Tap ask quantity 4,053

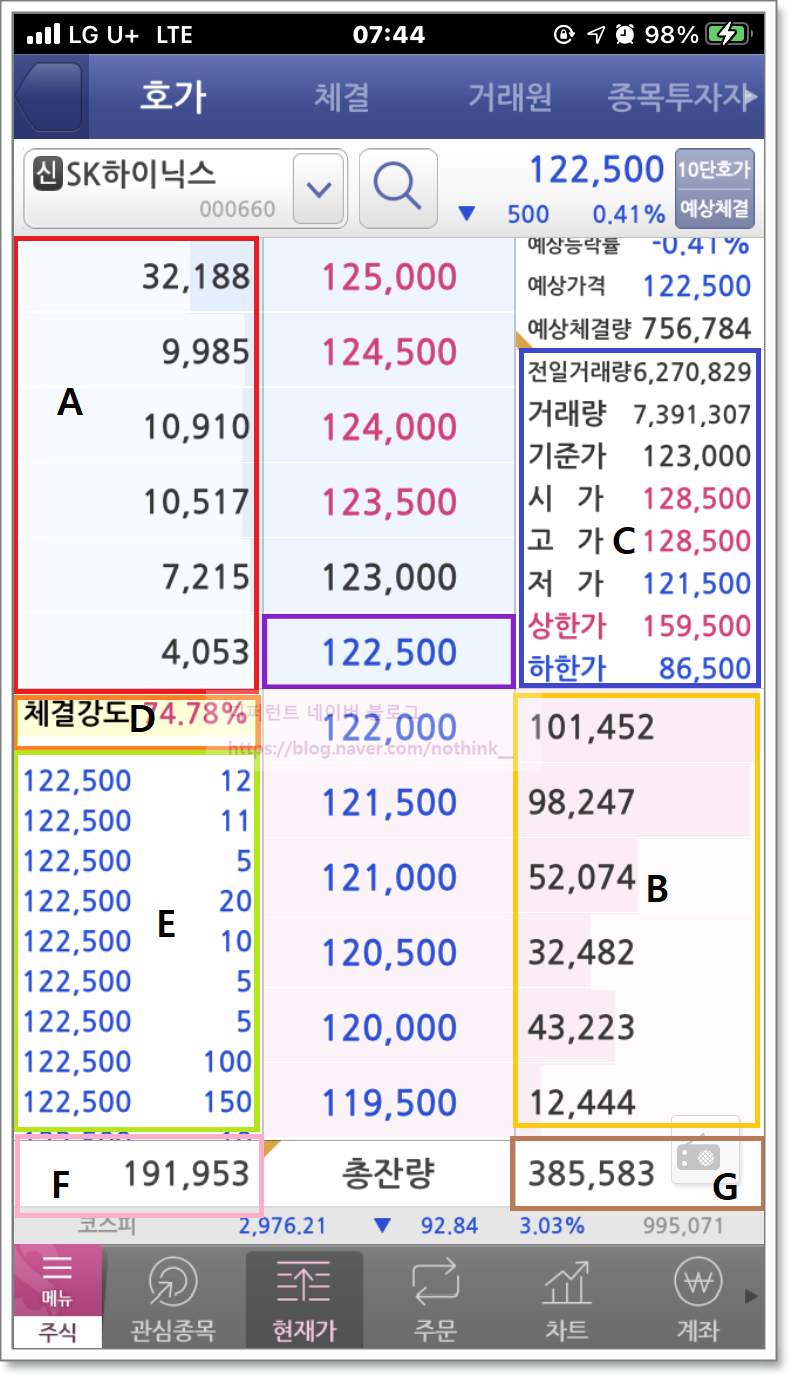pyautogui.click(x=205, y=652)
